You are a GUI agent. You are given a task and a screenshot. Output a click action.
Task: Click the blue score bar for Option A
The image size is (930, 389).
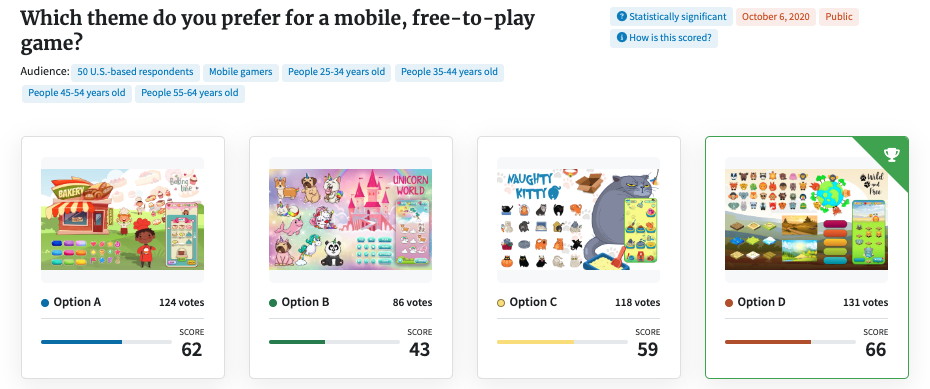106,342
